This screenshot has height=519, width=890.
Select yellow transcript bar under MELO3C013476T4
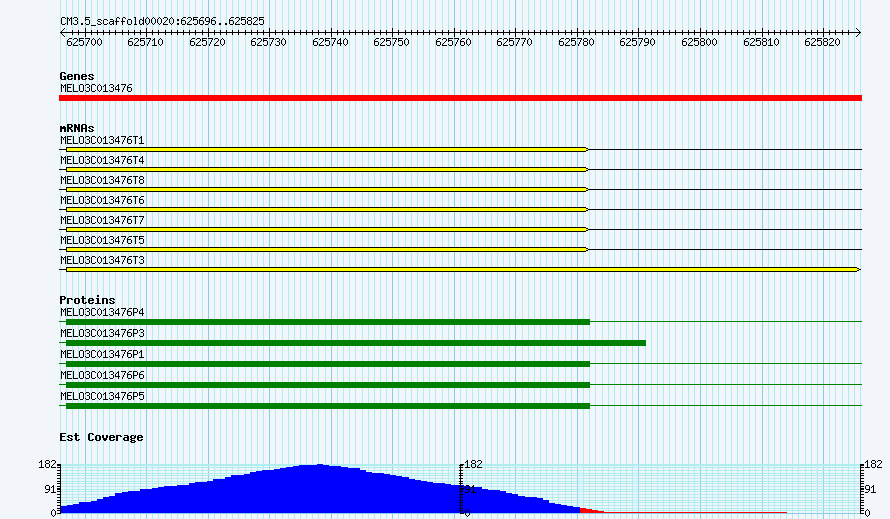pos(327,169)
